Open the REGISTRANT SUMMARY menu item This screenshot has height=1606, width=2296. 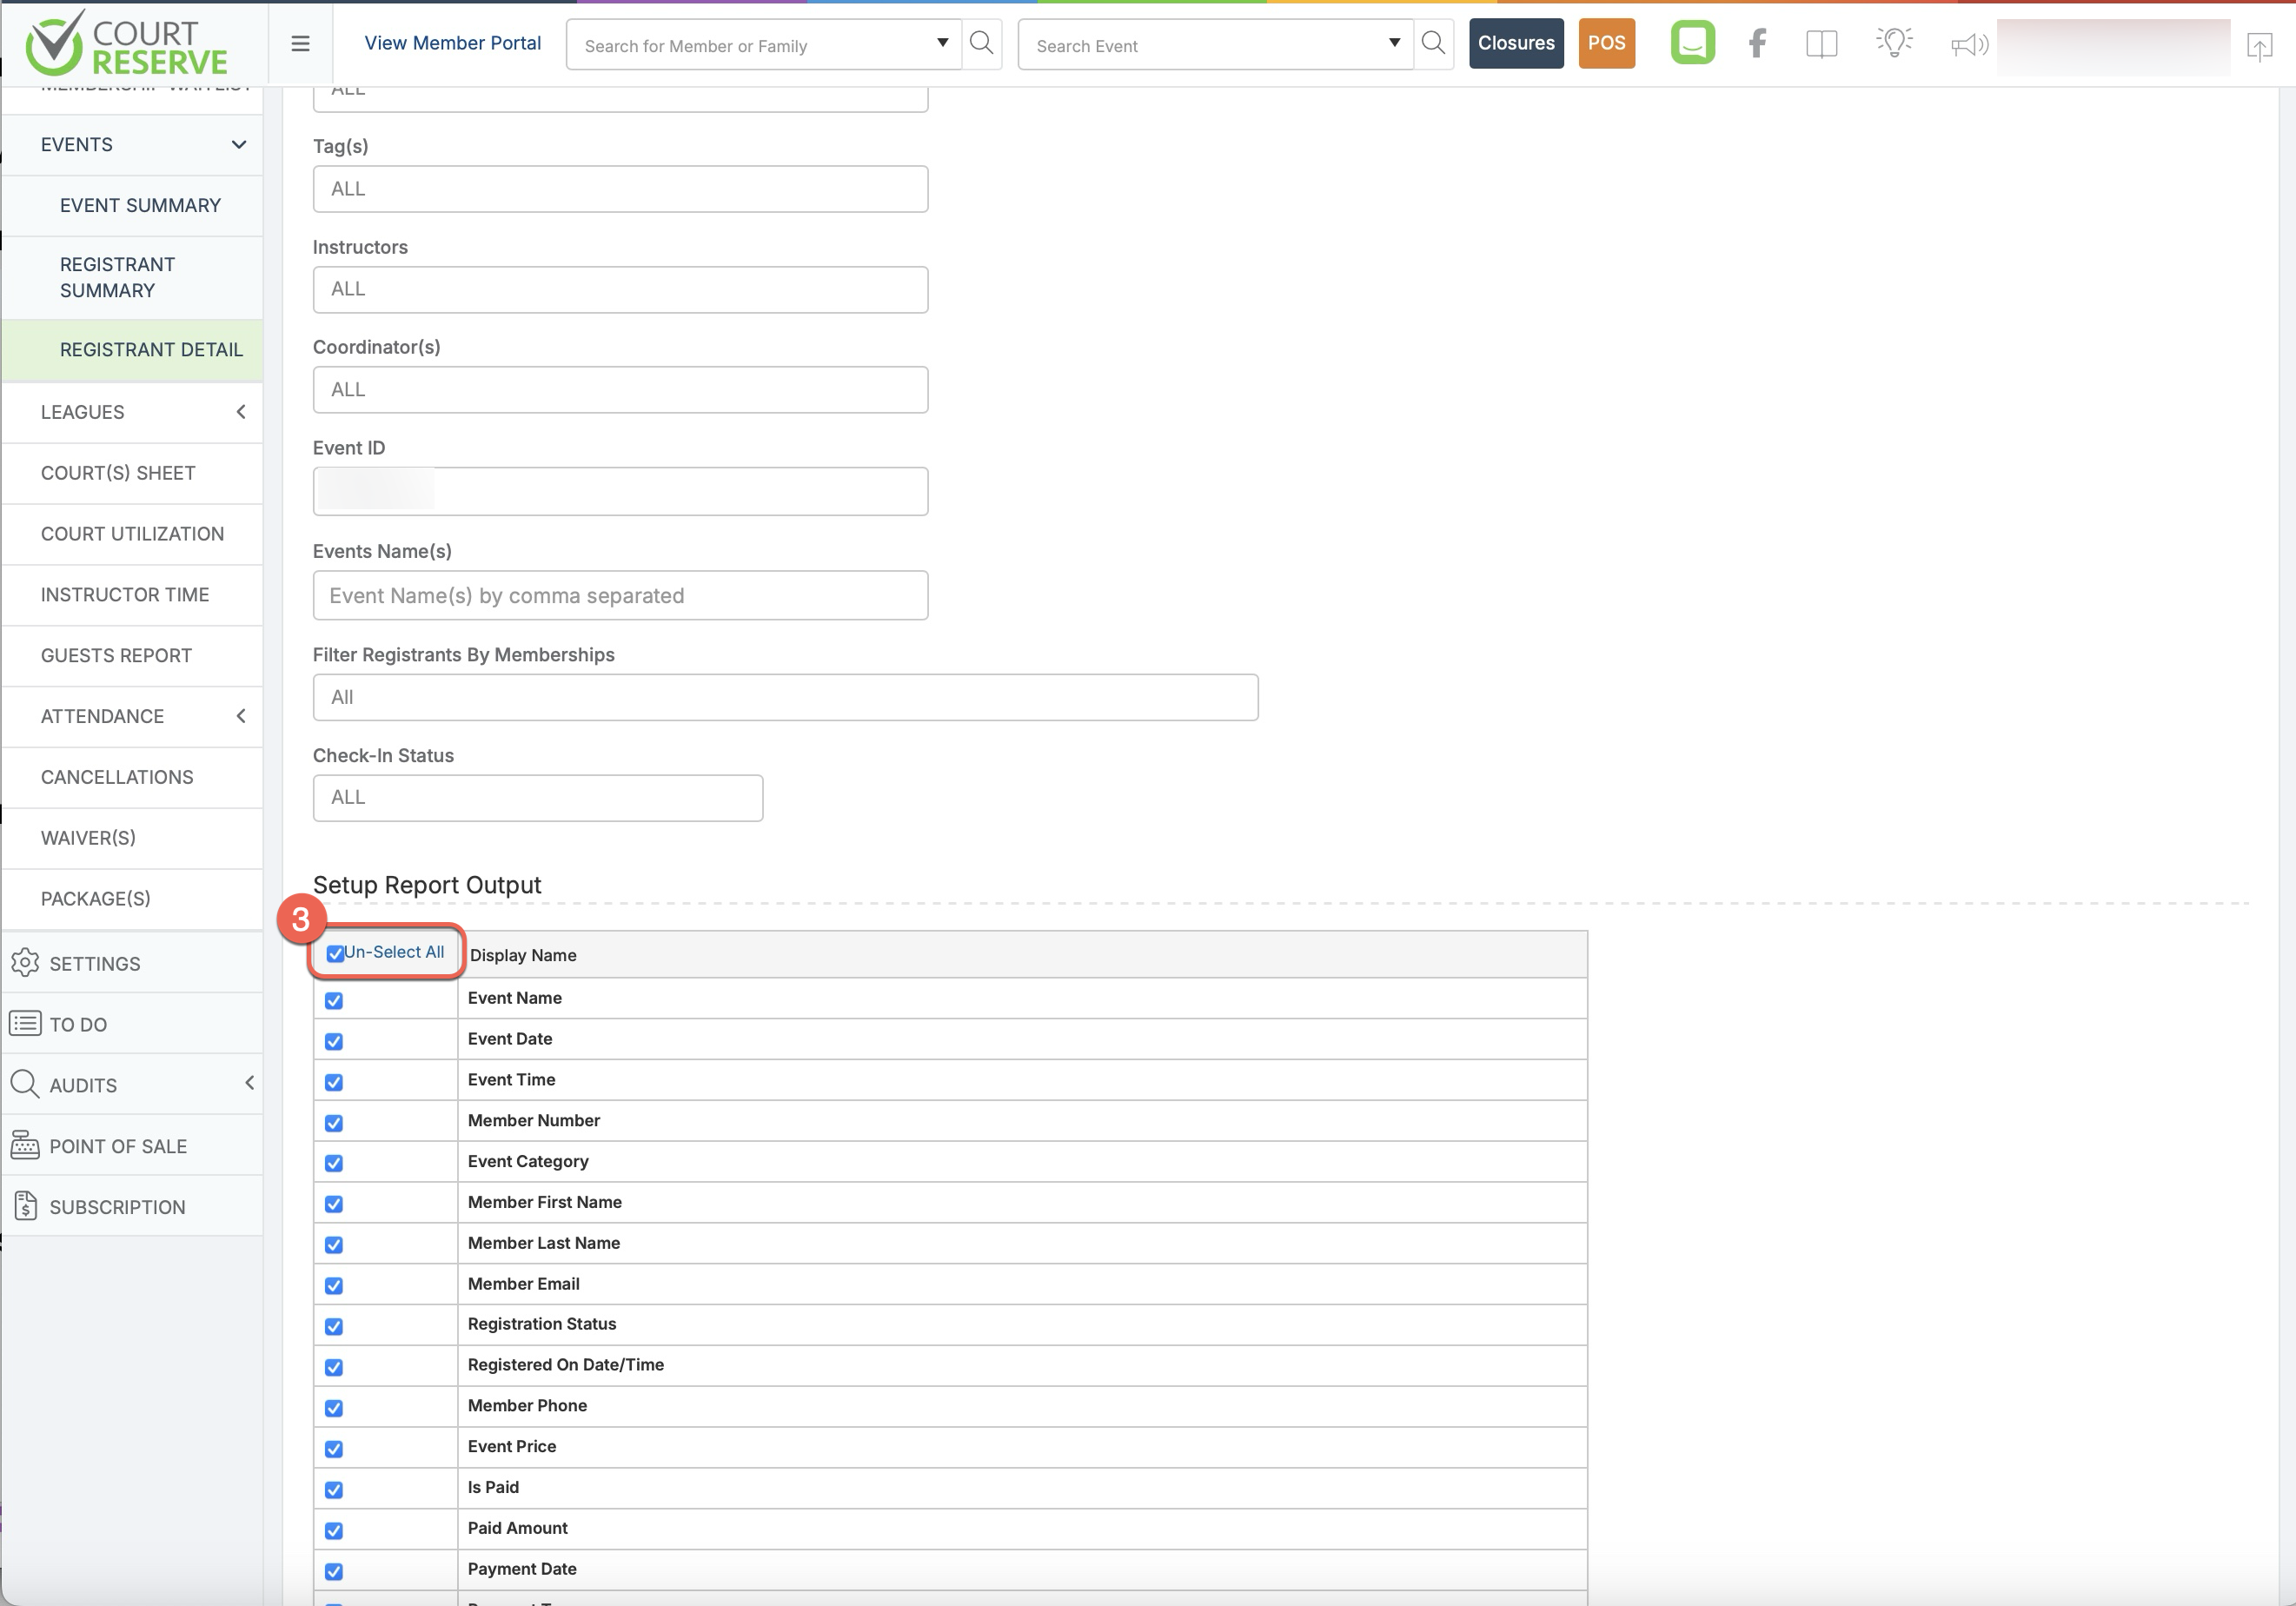(x=117, y=277)
